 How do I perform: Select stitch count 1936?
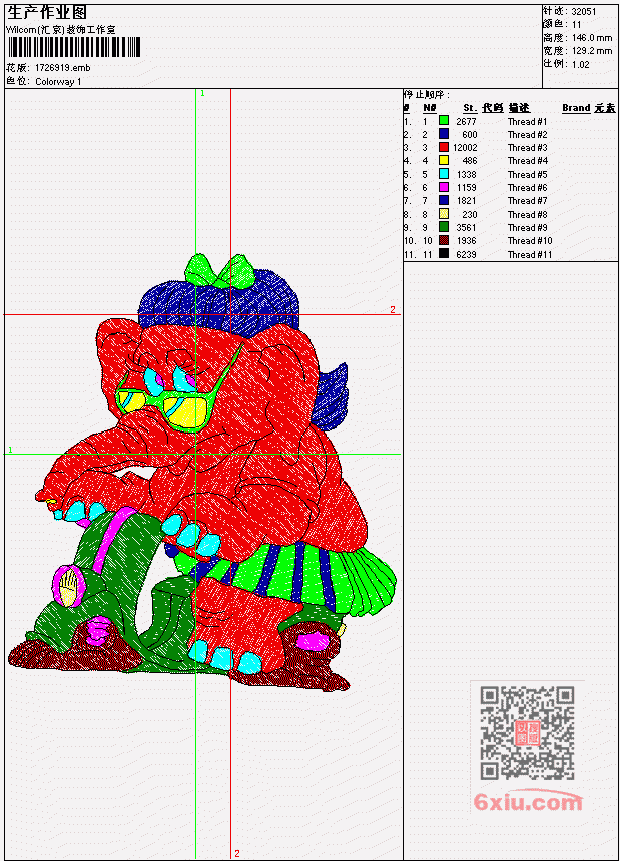[466, 241]
